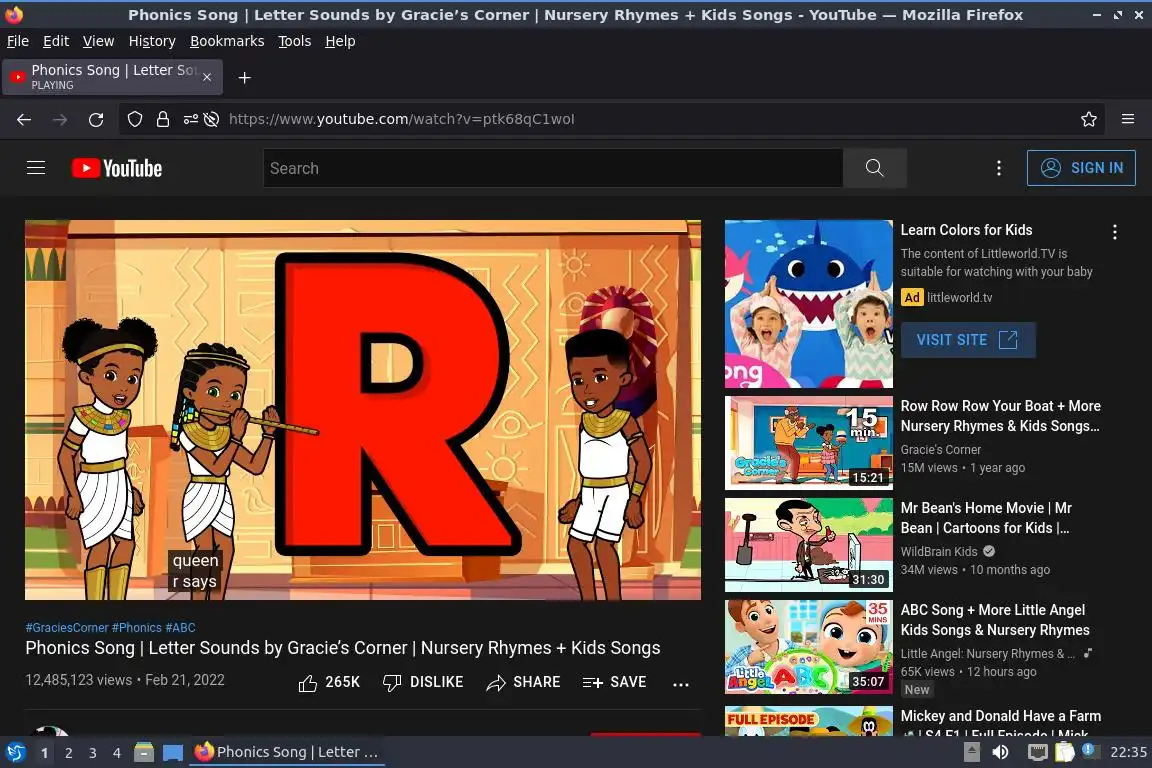Close the Phonics Song tab

[x=207, y=77]
